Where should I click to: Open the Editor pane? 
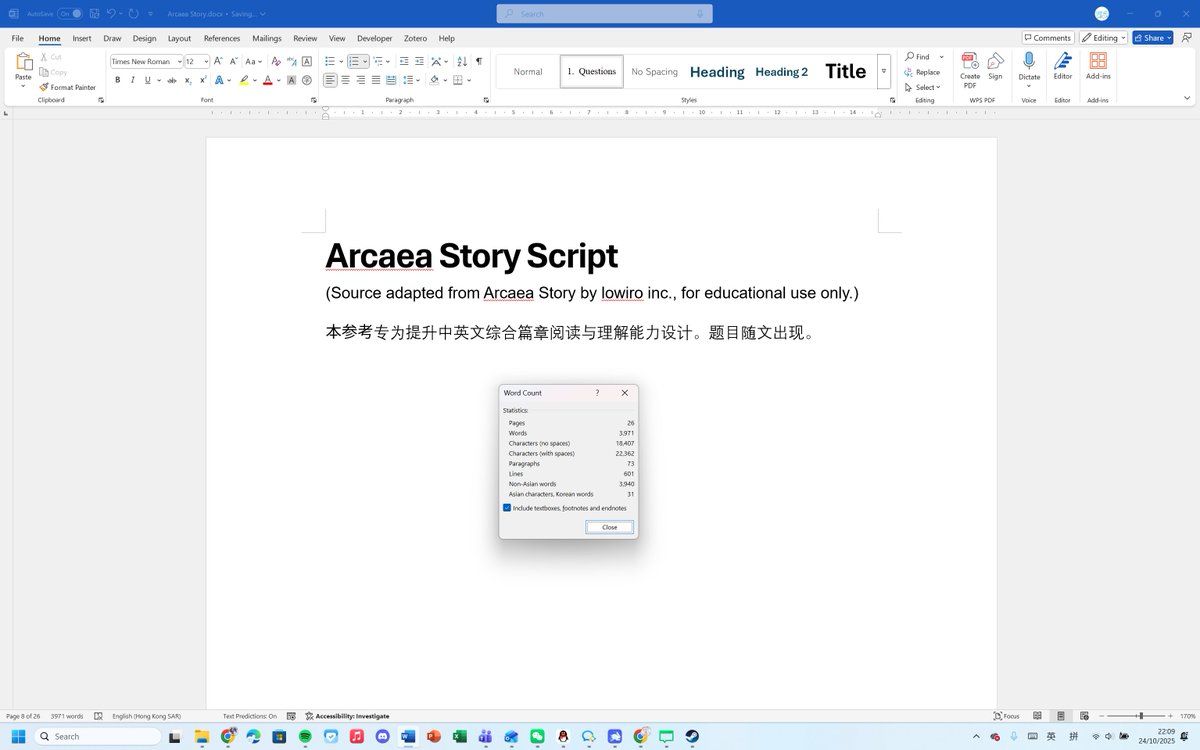click(x=1062, y=66)
